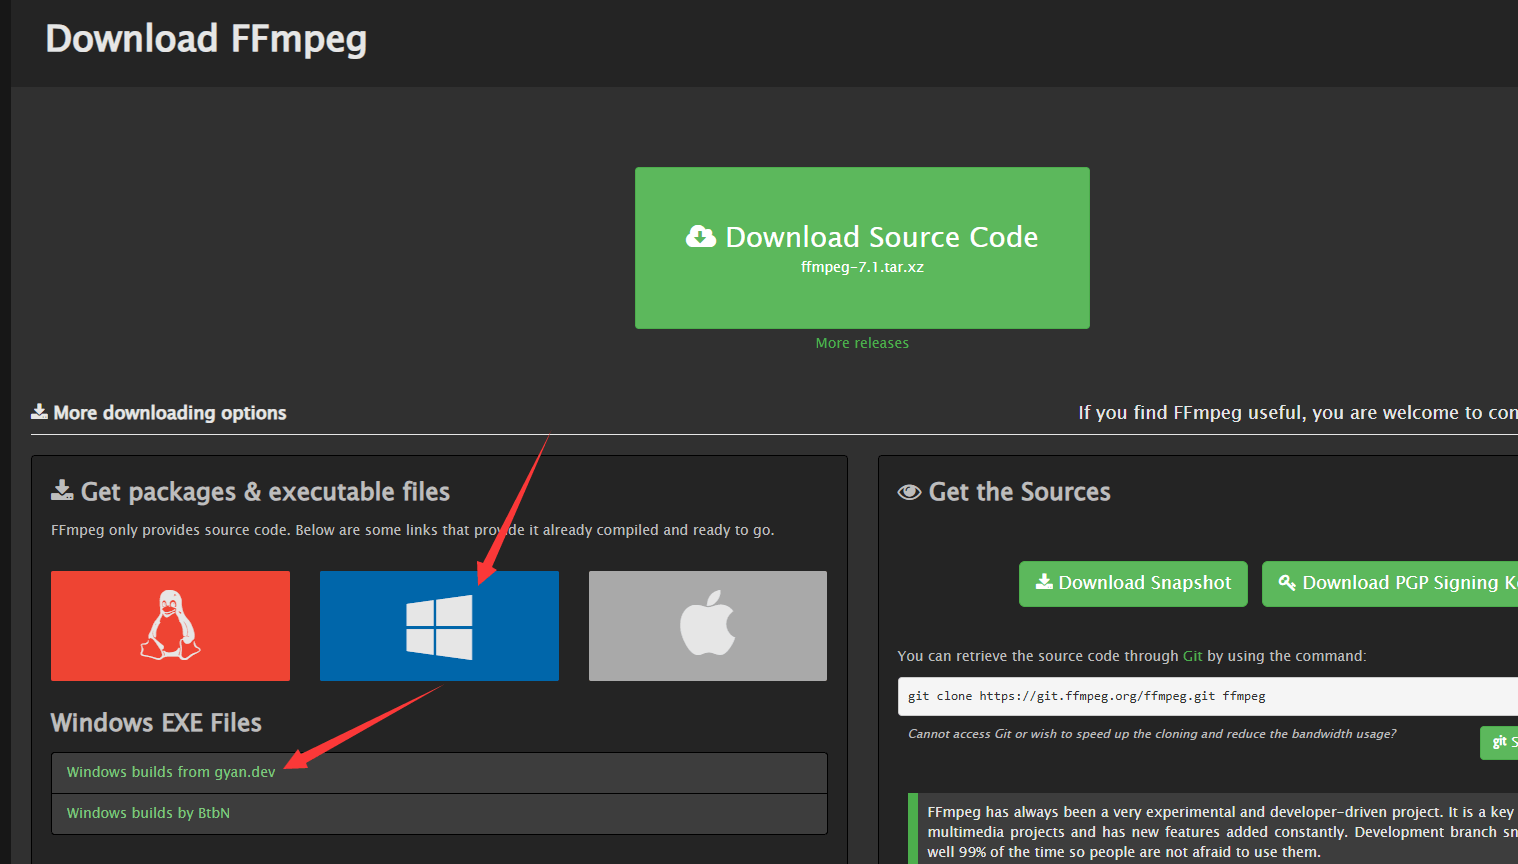Click the ffmpeg-7.1.tar.xz file name text
The width and height of the screenshot is (1518, 864).
[x=862, y=267]
